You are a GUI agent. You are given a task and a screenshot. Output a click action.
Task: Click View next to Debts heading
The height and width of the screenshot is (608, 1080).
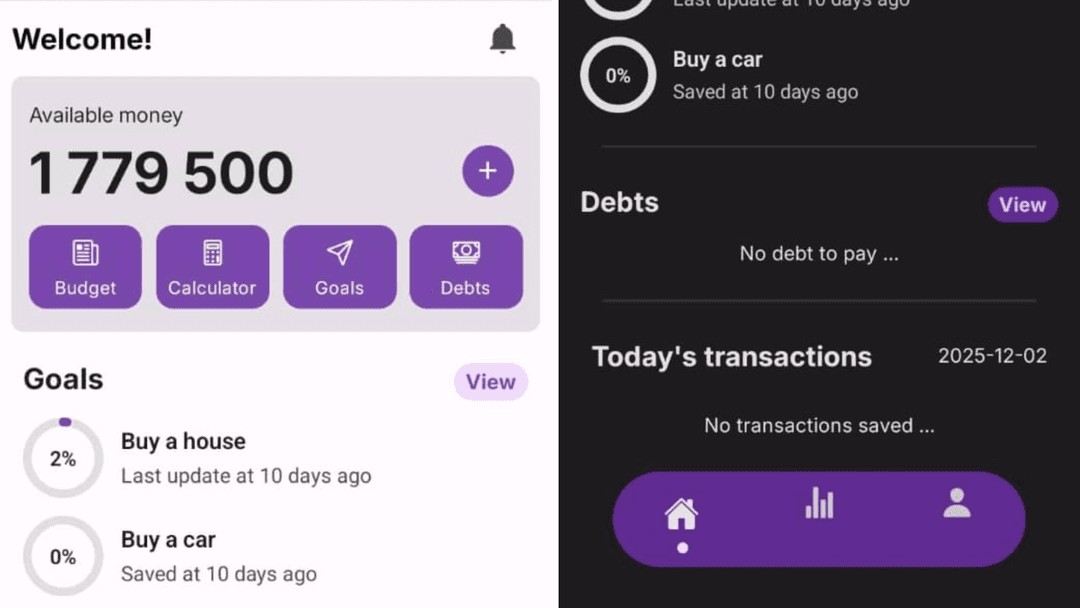pos(1022,205)
